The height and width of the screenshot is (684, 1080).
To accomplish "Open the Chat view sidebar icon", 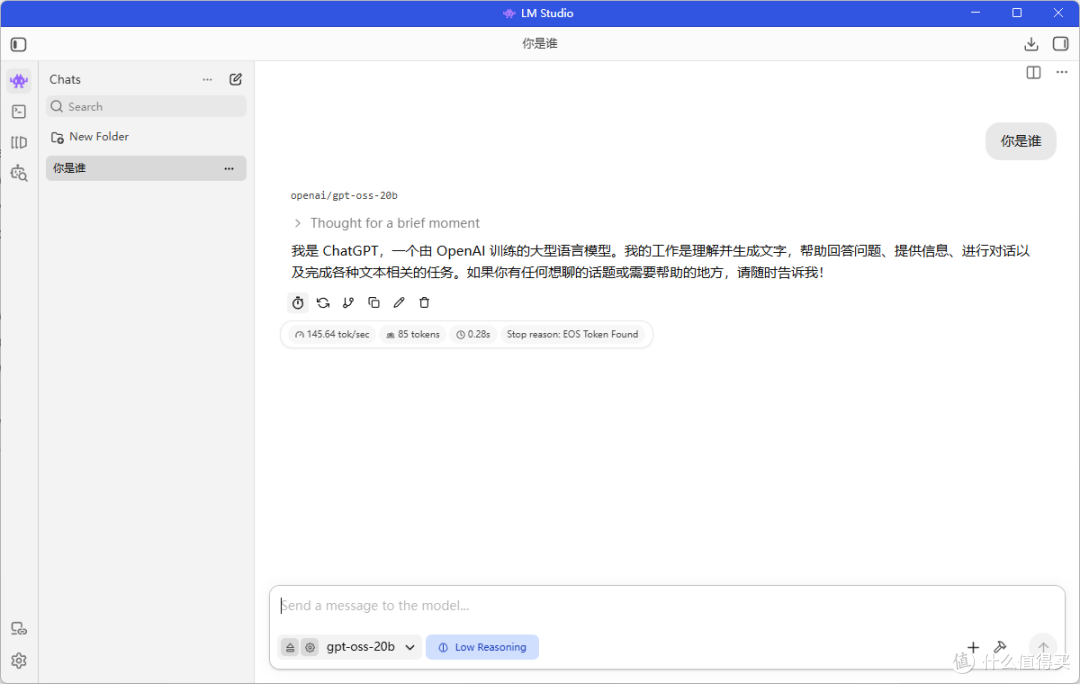I will click(x=19, y=81).
